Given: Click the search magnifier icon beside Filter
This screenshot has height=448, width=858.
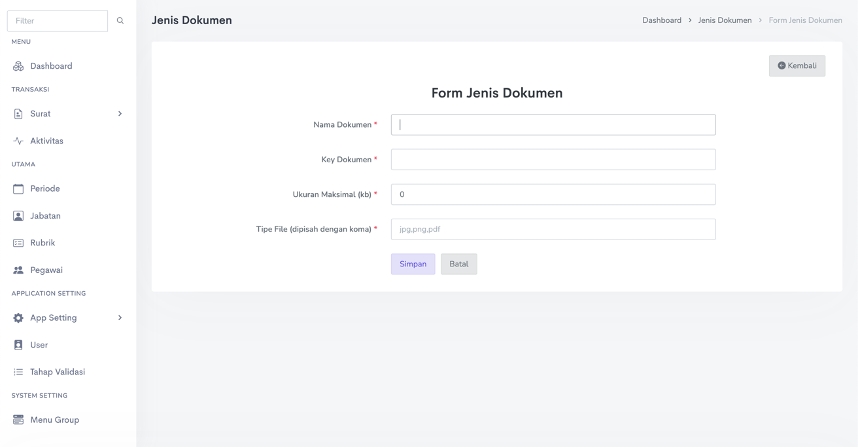Looking at the screenshot, I should coord(121,21).
